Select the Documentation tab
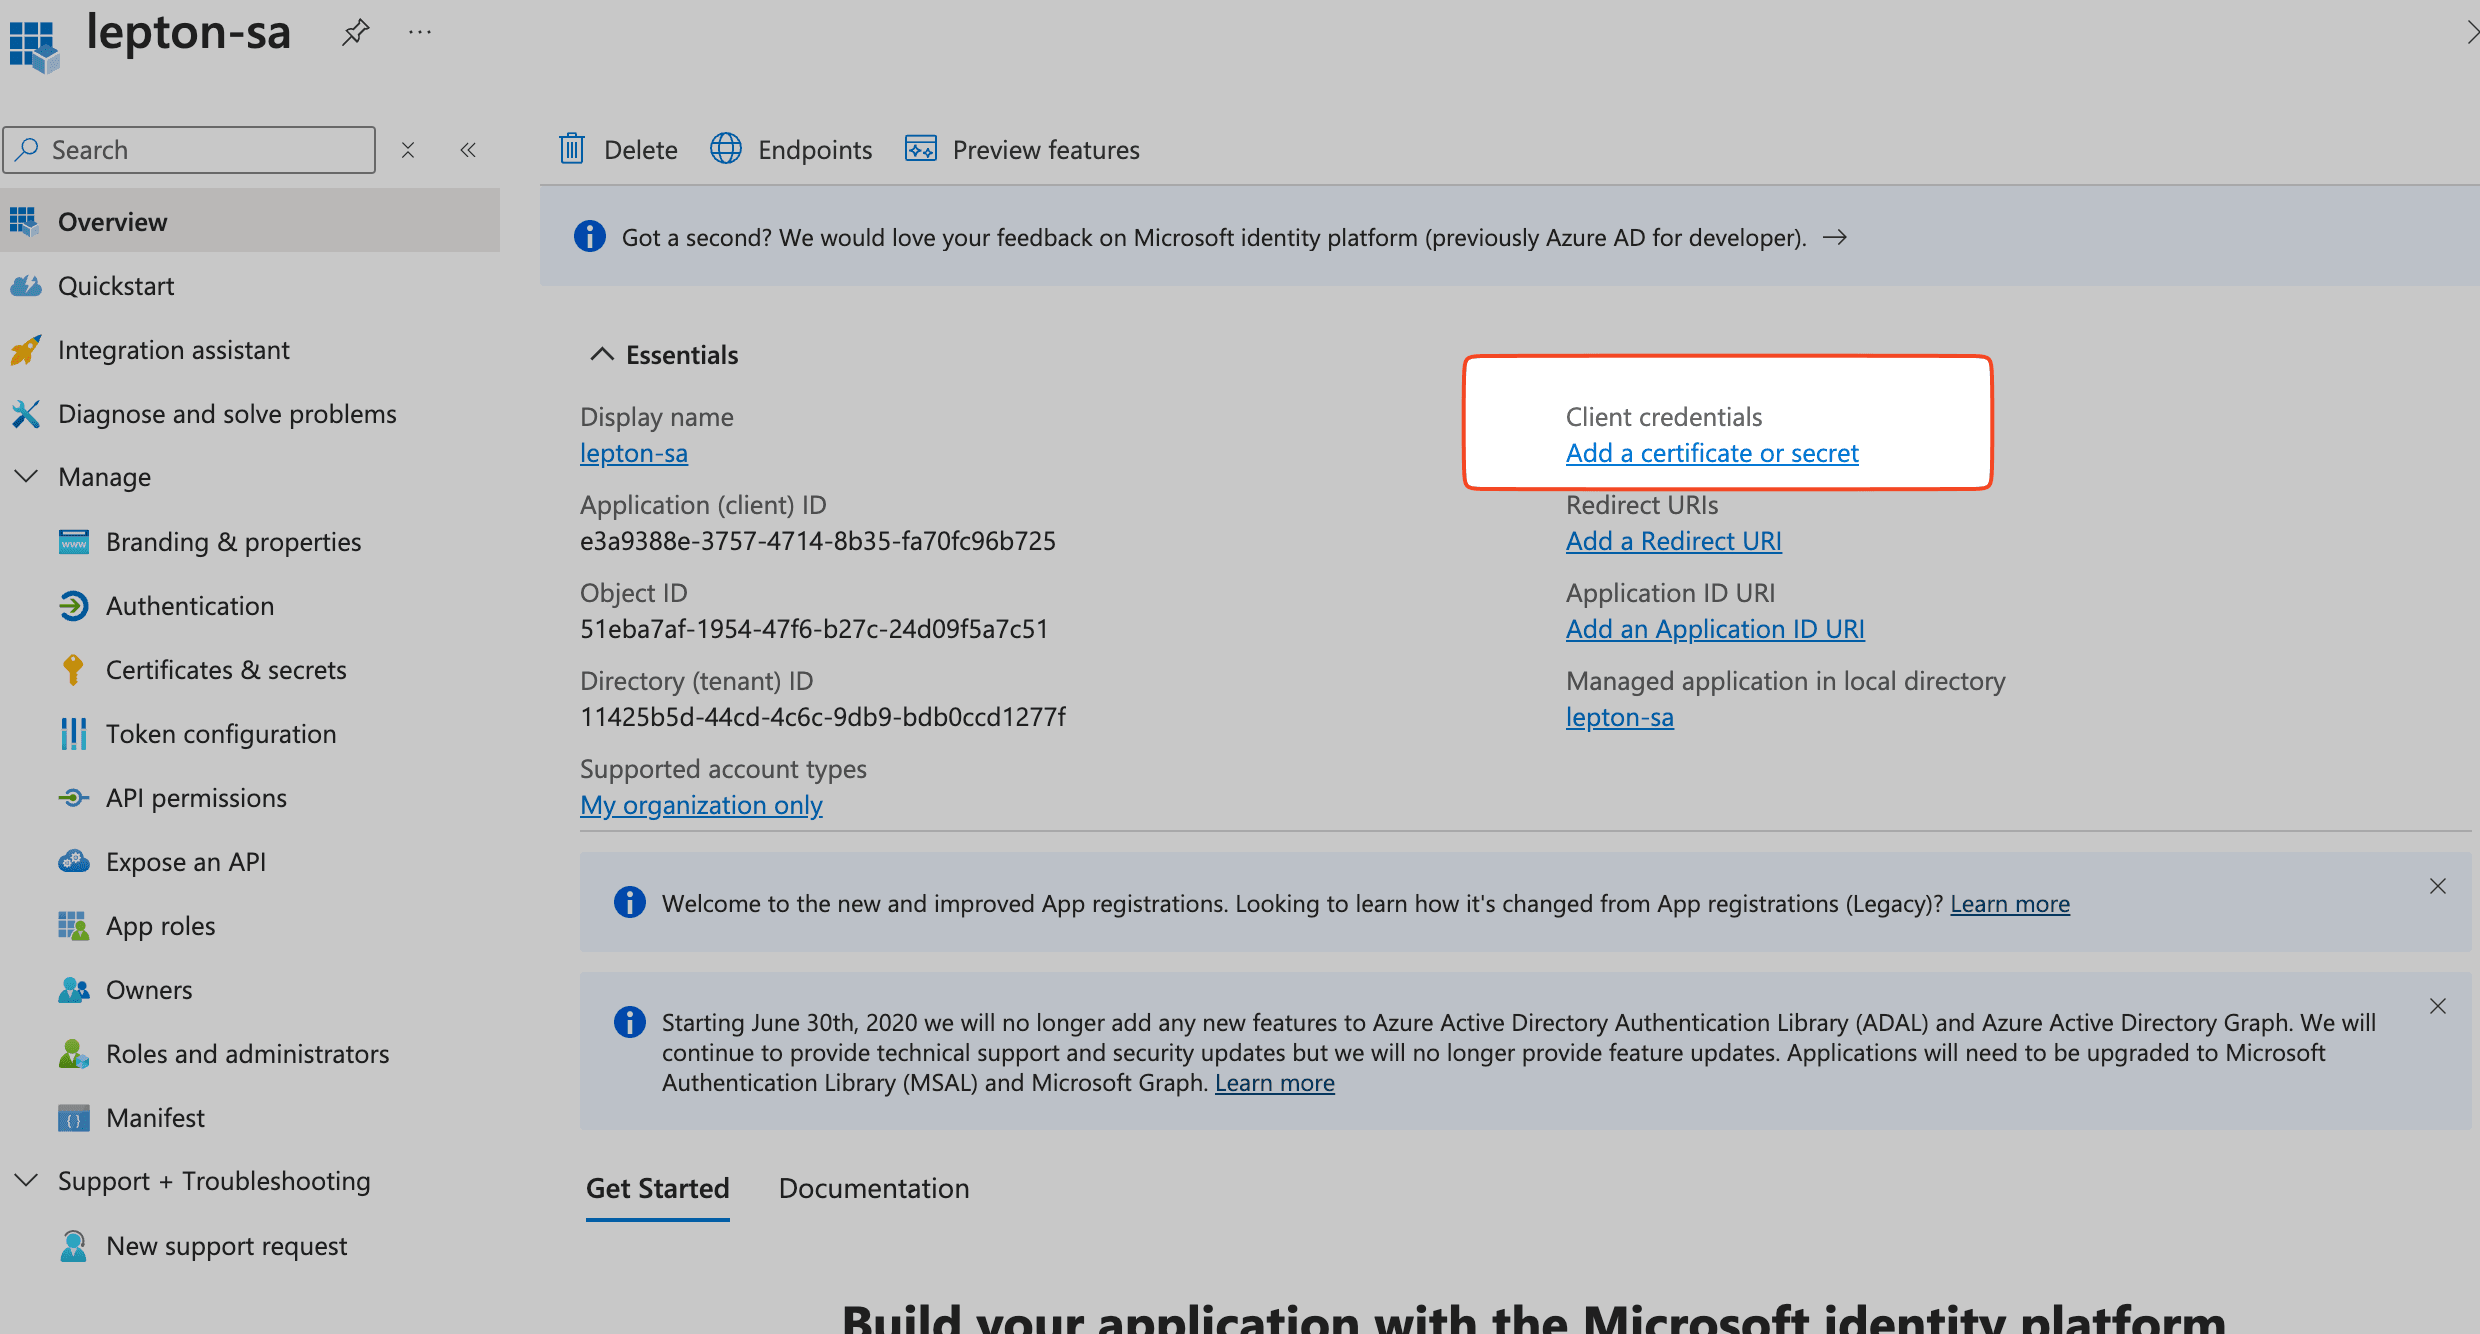This screenshot has height=1334, width=2480. click(874, 1188)
